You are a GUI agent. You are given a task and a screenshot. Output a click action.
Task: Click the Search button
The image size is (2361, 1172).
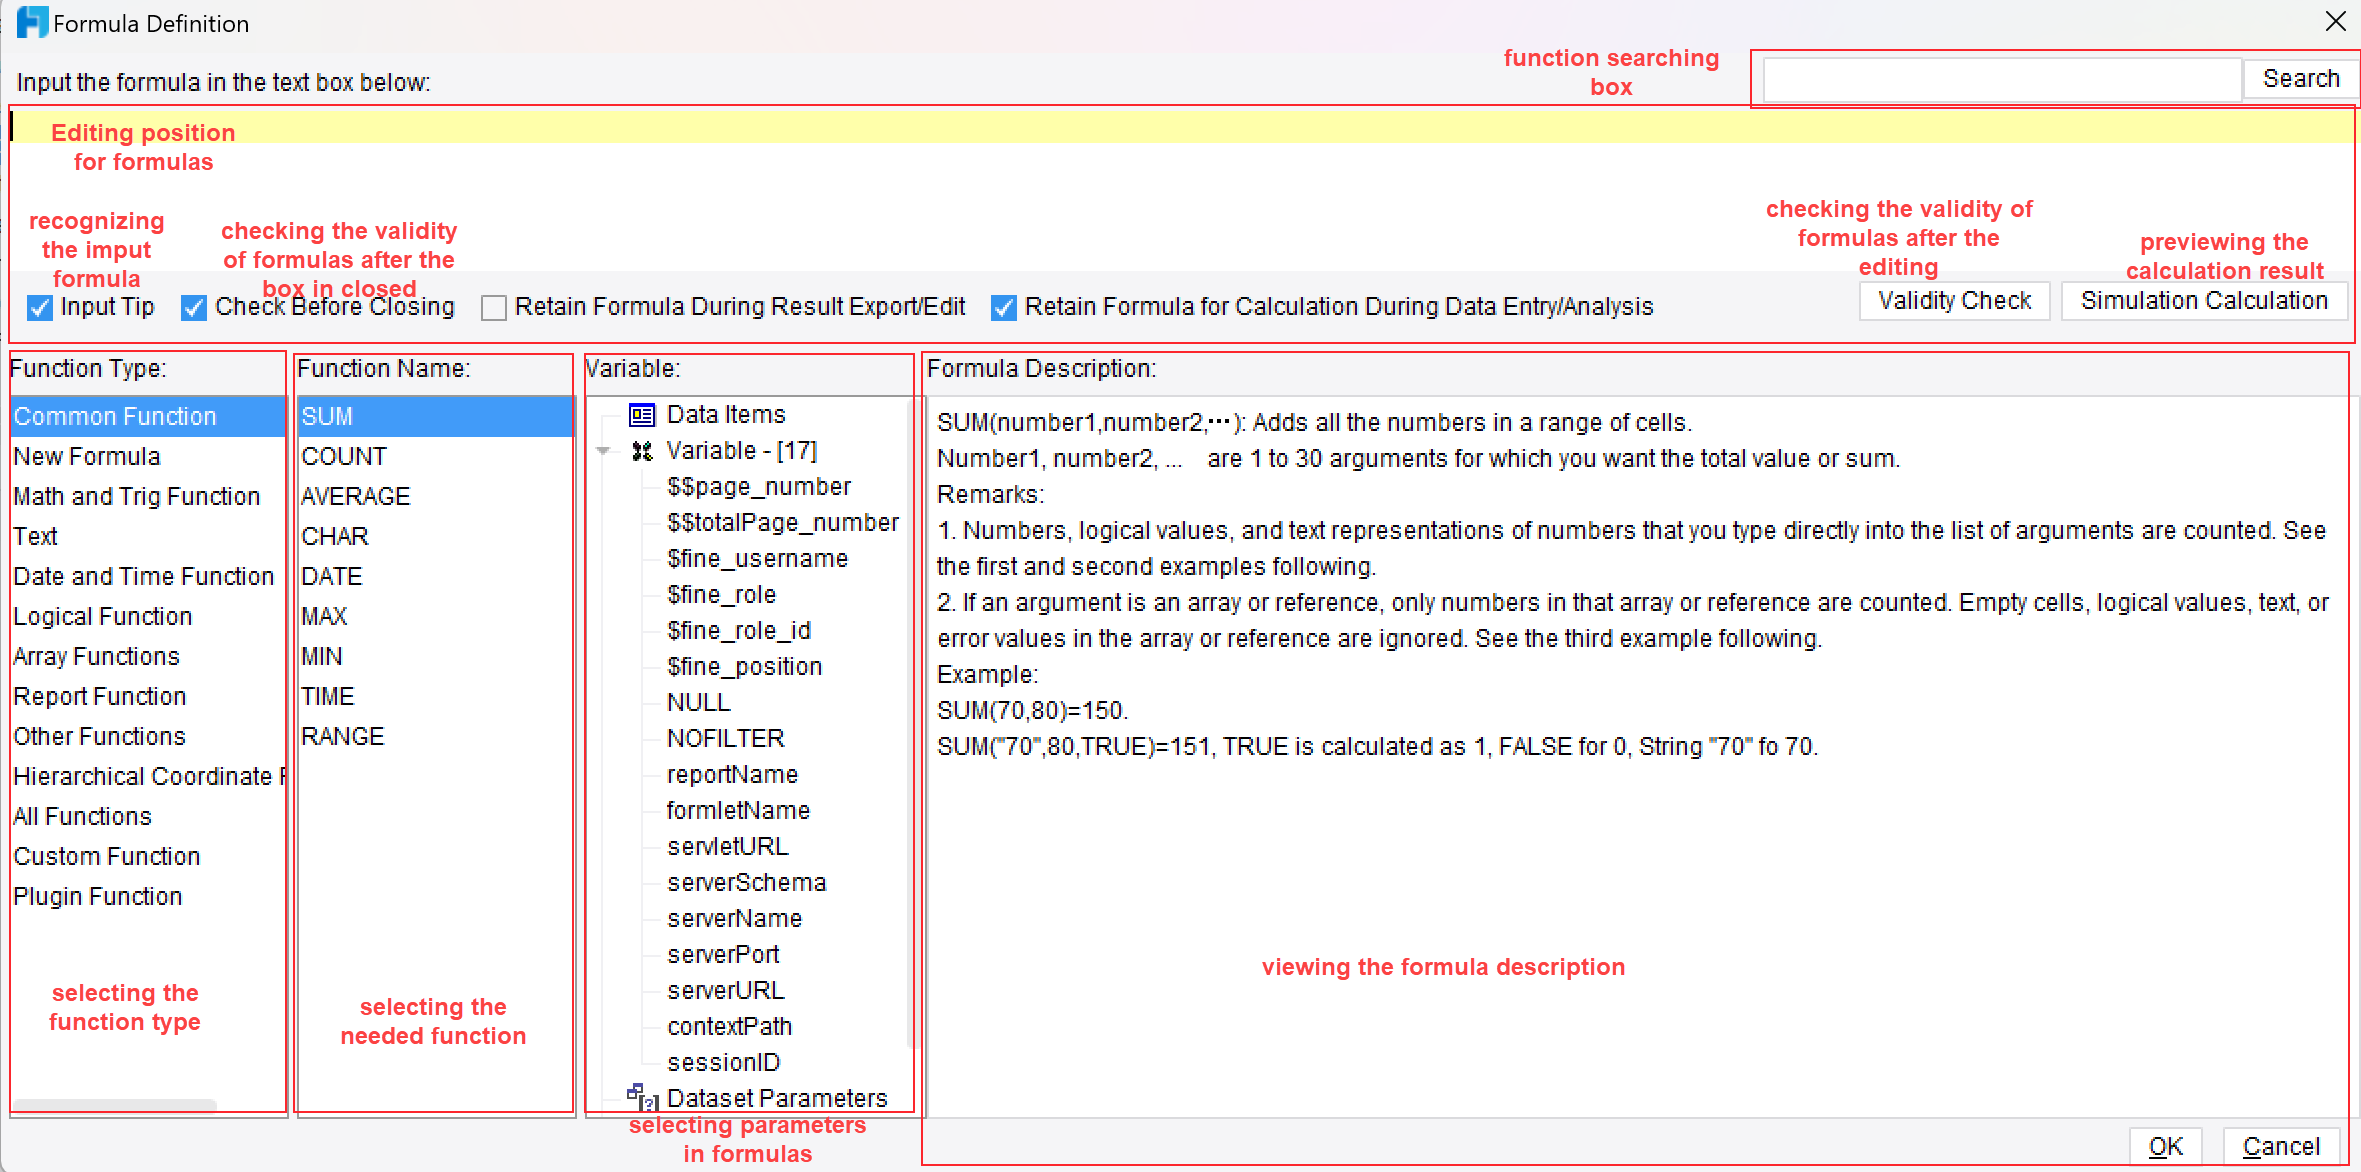pos(2301,78)
